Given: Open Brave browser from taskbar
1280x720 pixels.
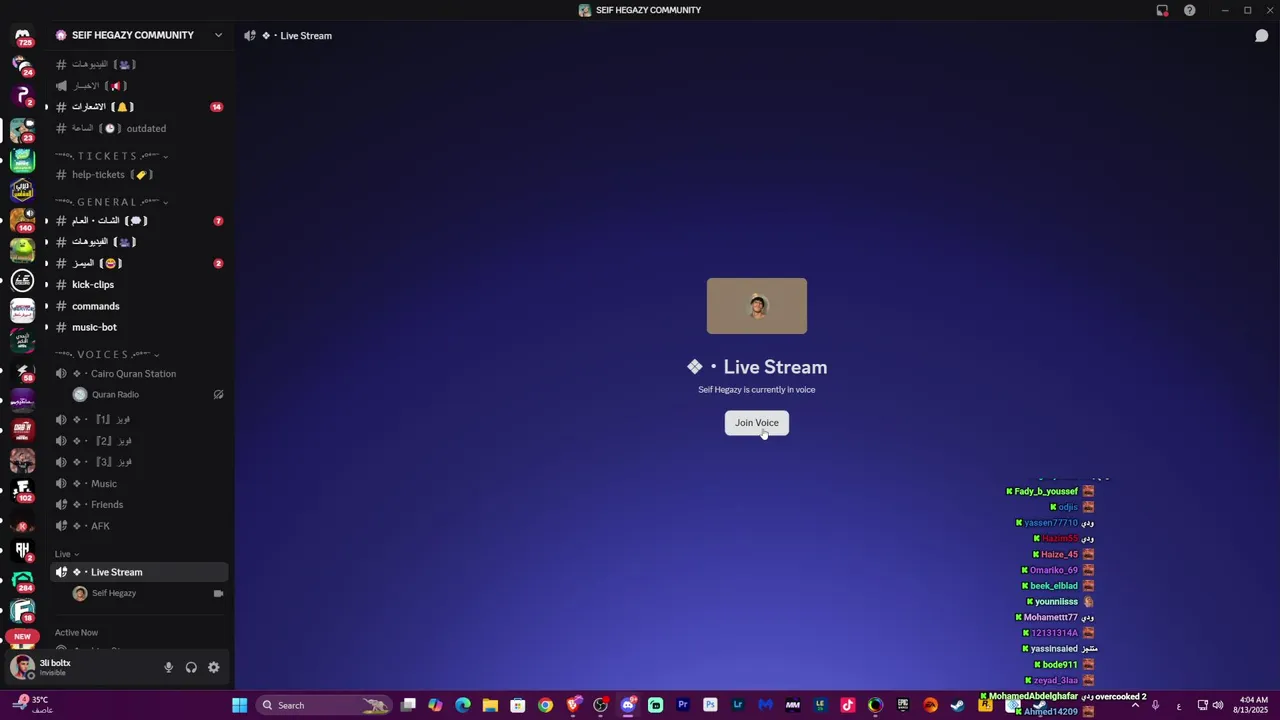Looking at the screenshot, I should click(573, 705).
